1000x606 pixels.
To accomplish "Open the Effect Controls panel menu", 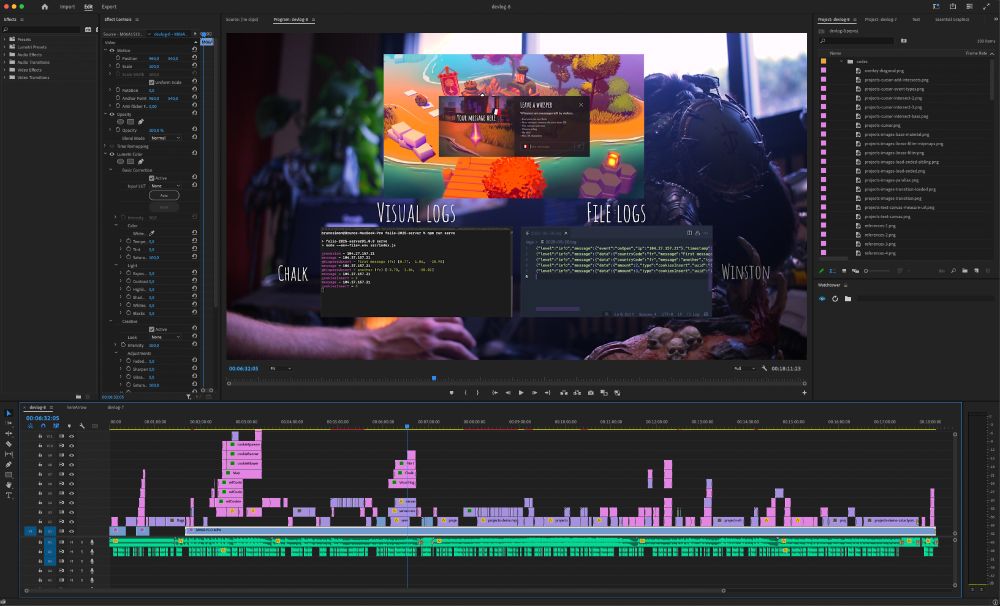I will [x=137, y=20].
